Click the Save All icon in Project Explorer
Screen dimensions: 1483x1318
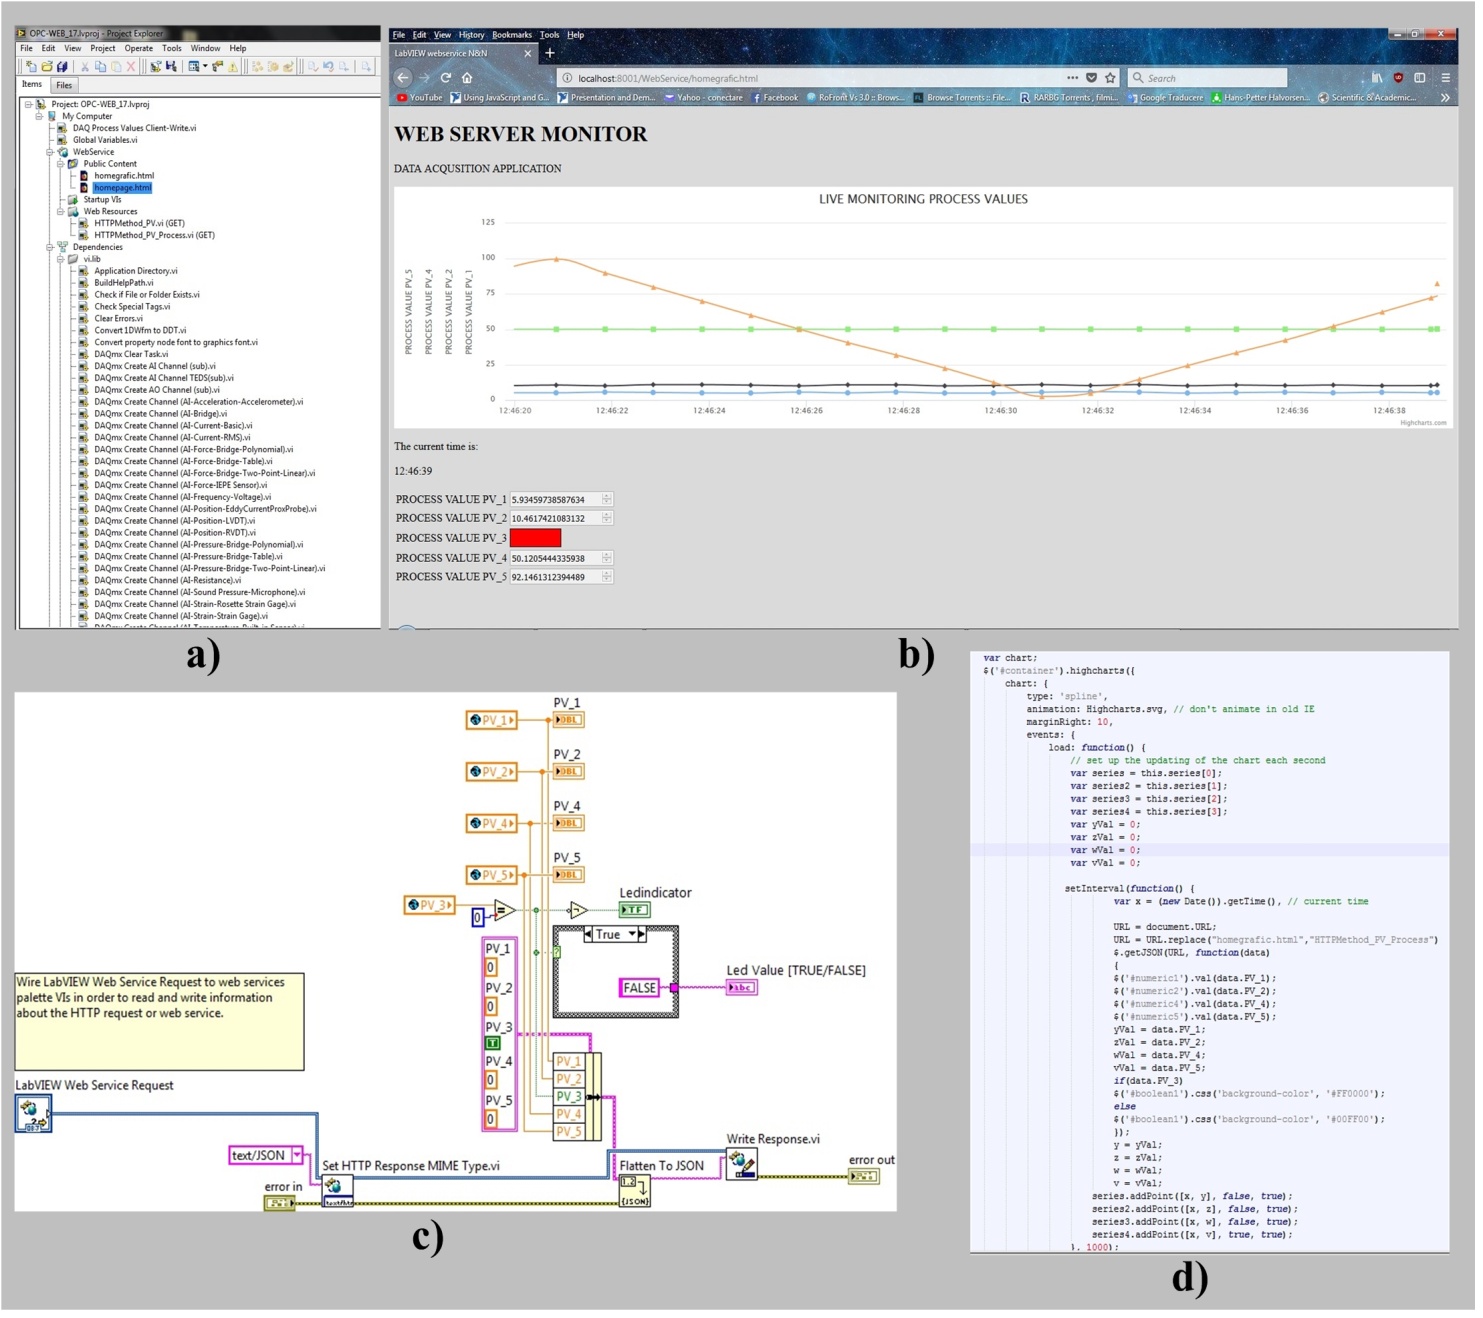[62, 67]
